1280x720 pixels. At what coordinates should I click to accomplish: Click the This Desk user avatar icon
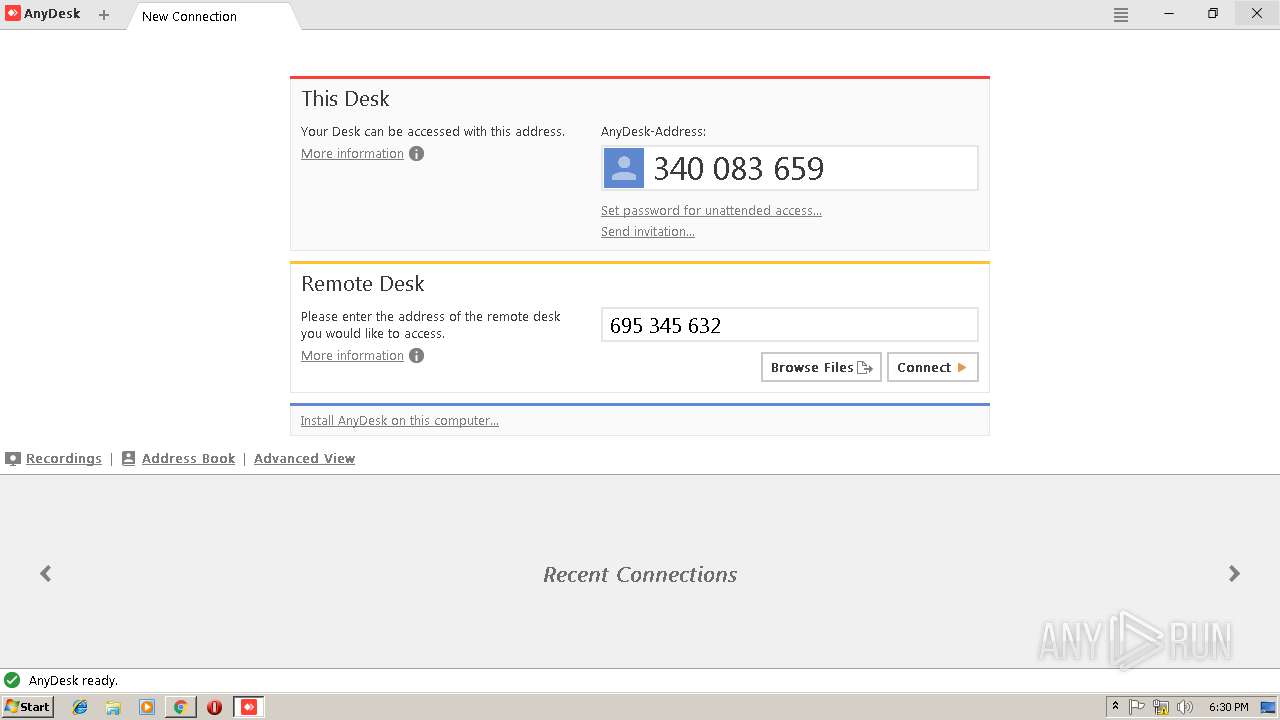tap(624, 168)
